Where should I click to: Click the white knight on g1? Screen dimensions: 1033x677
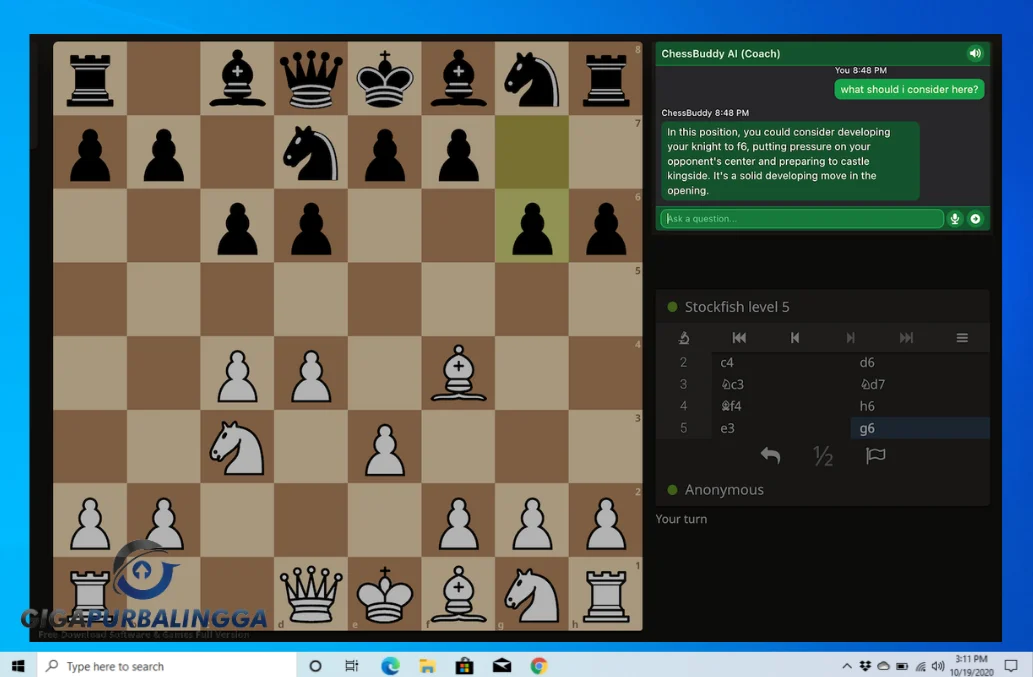point(532,594)
